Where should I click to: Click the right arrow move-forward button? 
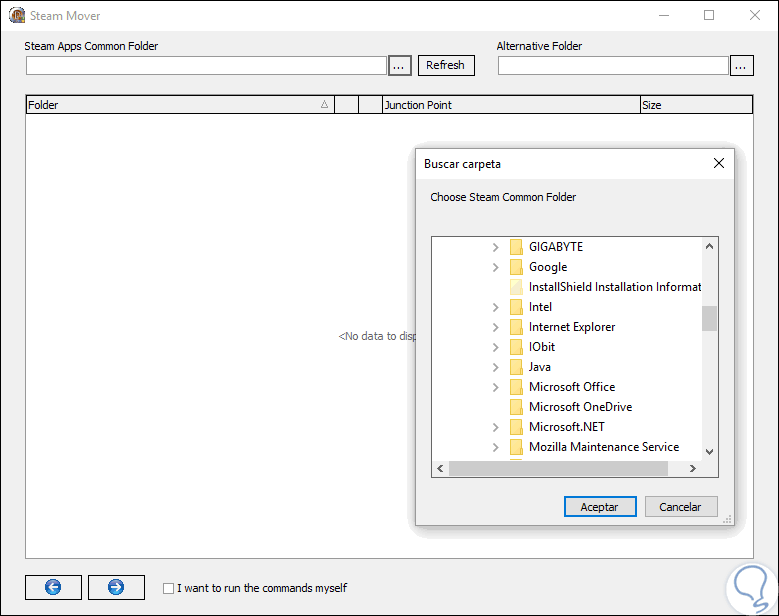[x=116, y=587]
